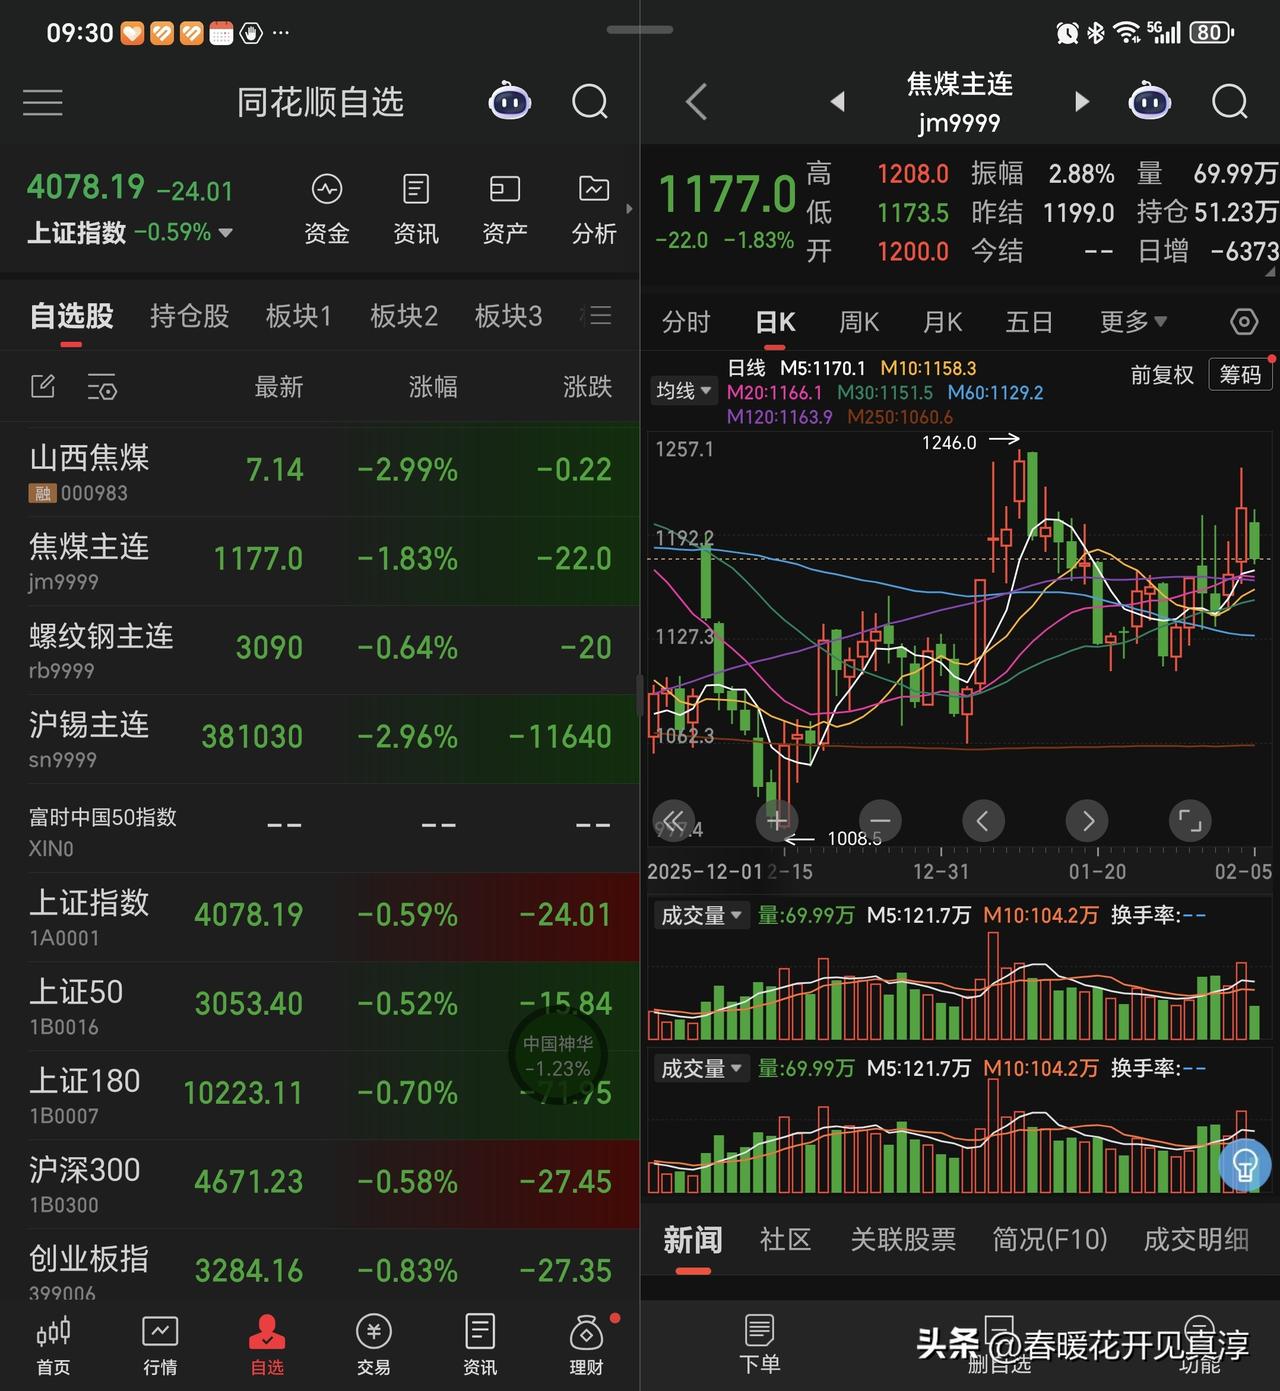Open the 资金 funds icon
This screenshot has height=1391, width=1280.
point(327,210)
